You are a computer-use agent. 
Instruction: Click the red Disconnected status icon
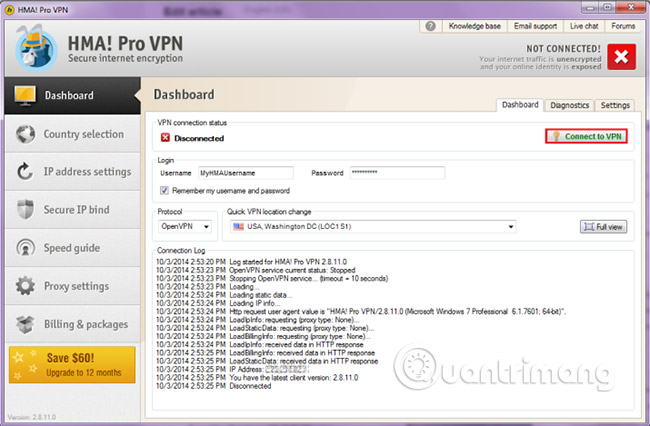click(x=165, y=138)
